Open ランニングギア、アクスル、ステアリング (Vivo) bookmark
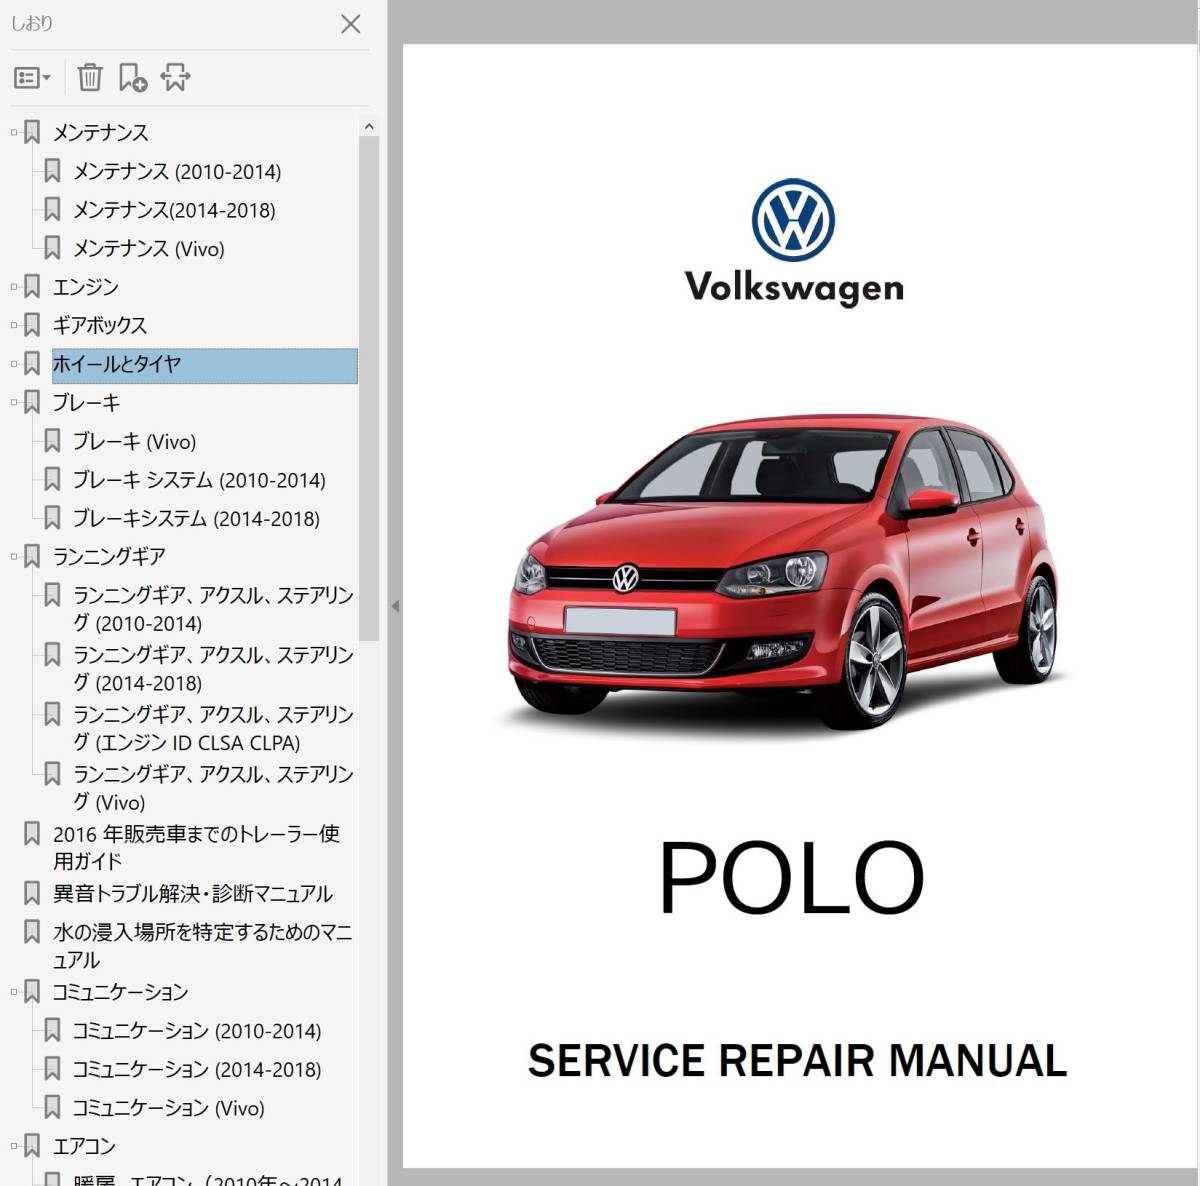 click(x=213, y=788)
